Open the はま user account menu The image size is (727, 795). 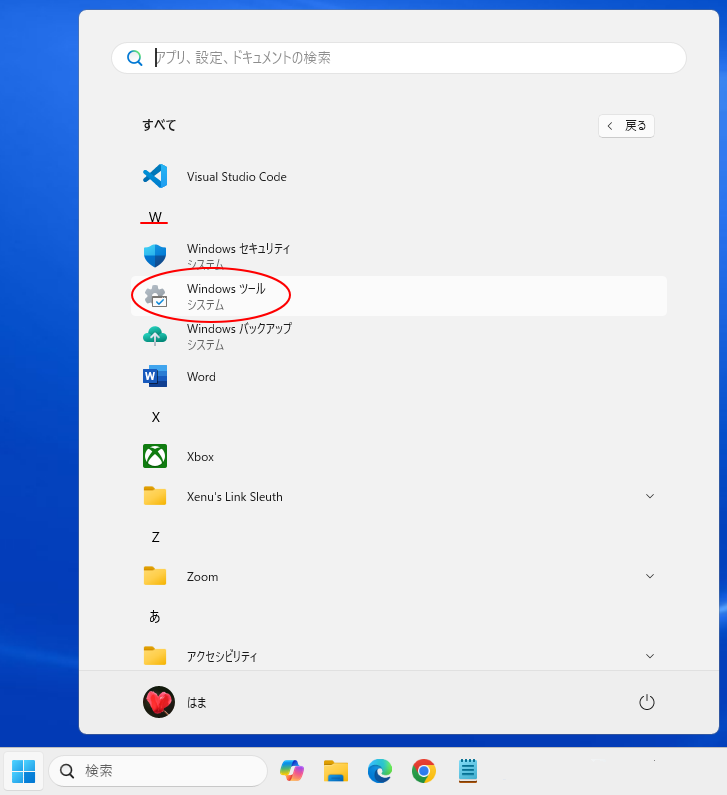tap(175, 702)
